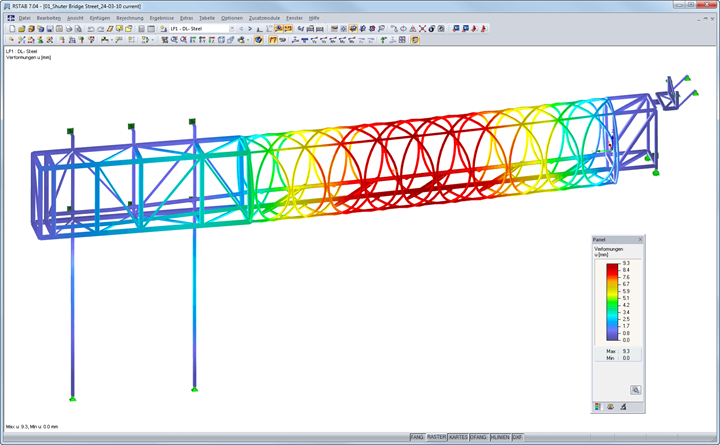The width and height of the screenshot is (720, 445).
Task: Click the new node icon in second toolbar
Action: 11,40
